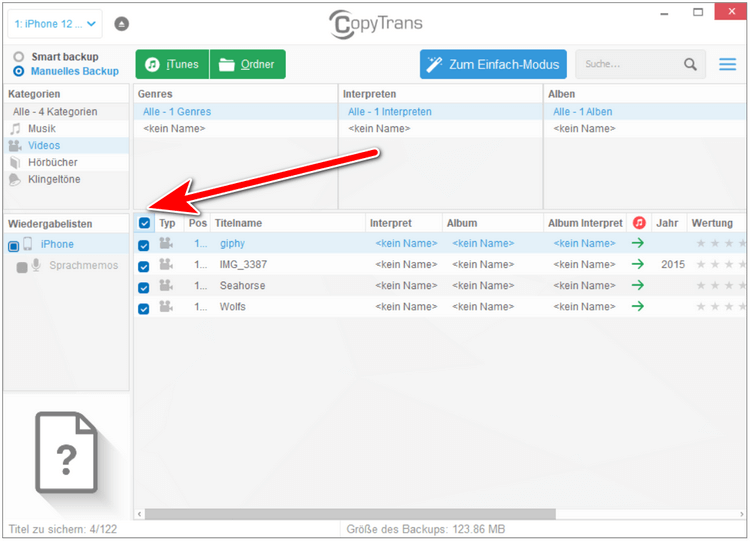Sort by the Wertung column header
Screen dimensions: 750x541
(x=716, y=223)
